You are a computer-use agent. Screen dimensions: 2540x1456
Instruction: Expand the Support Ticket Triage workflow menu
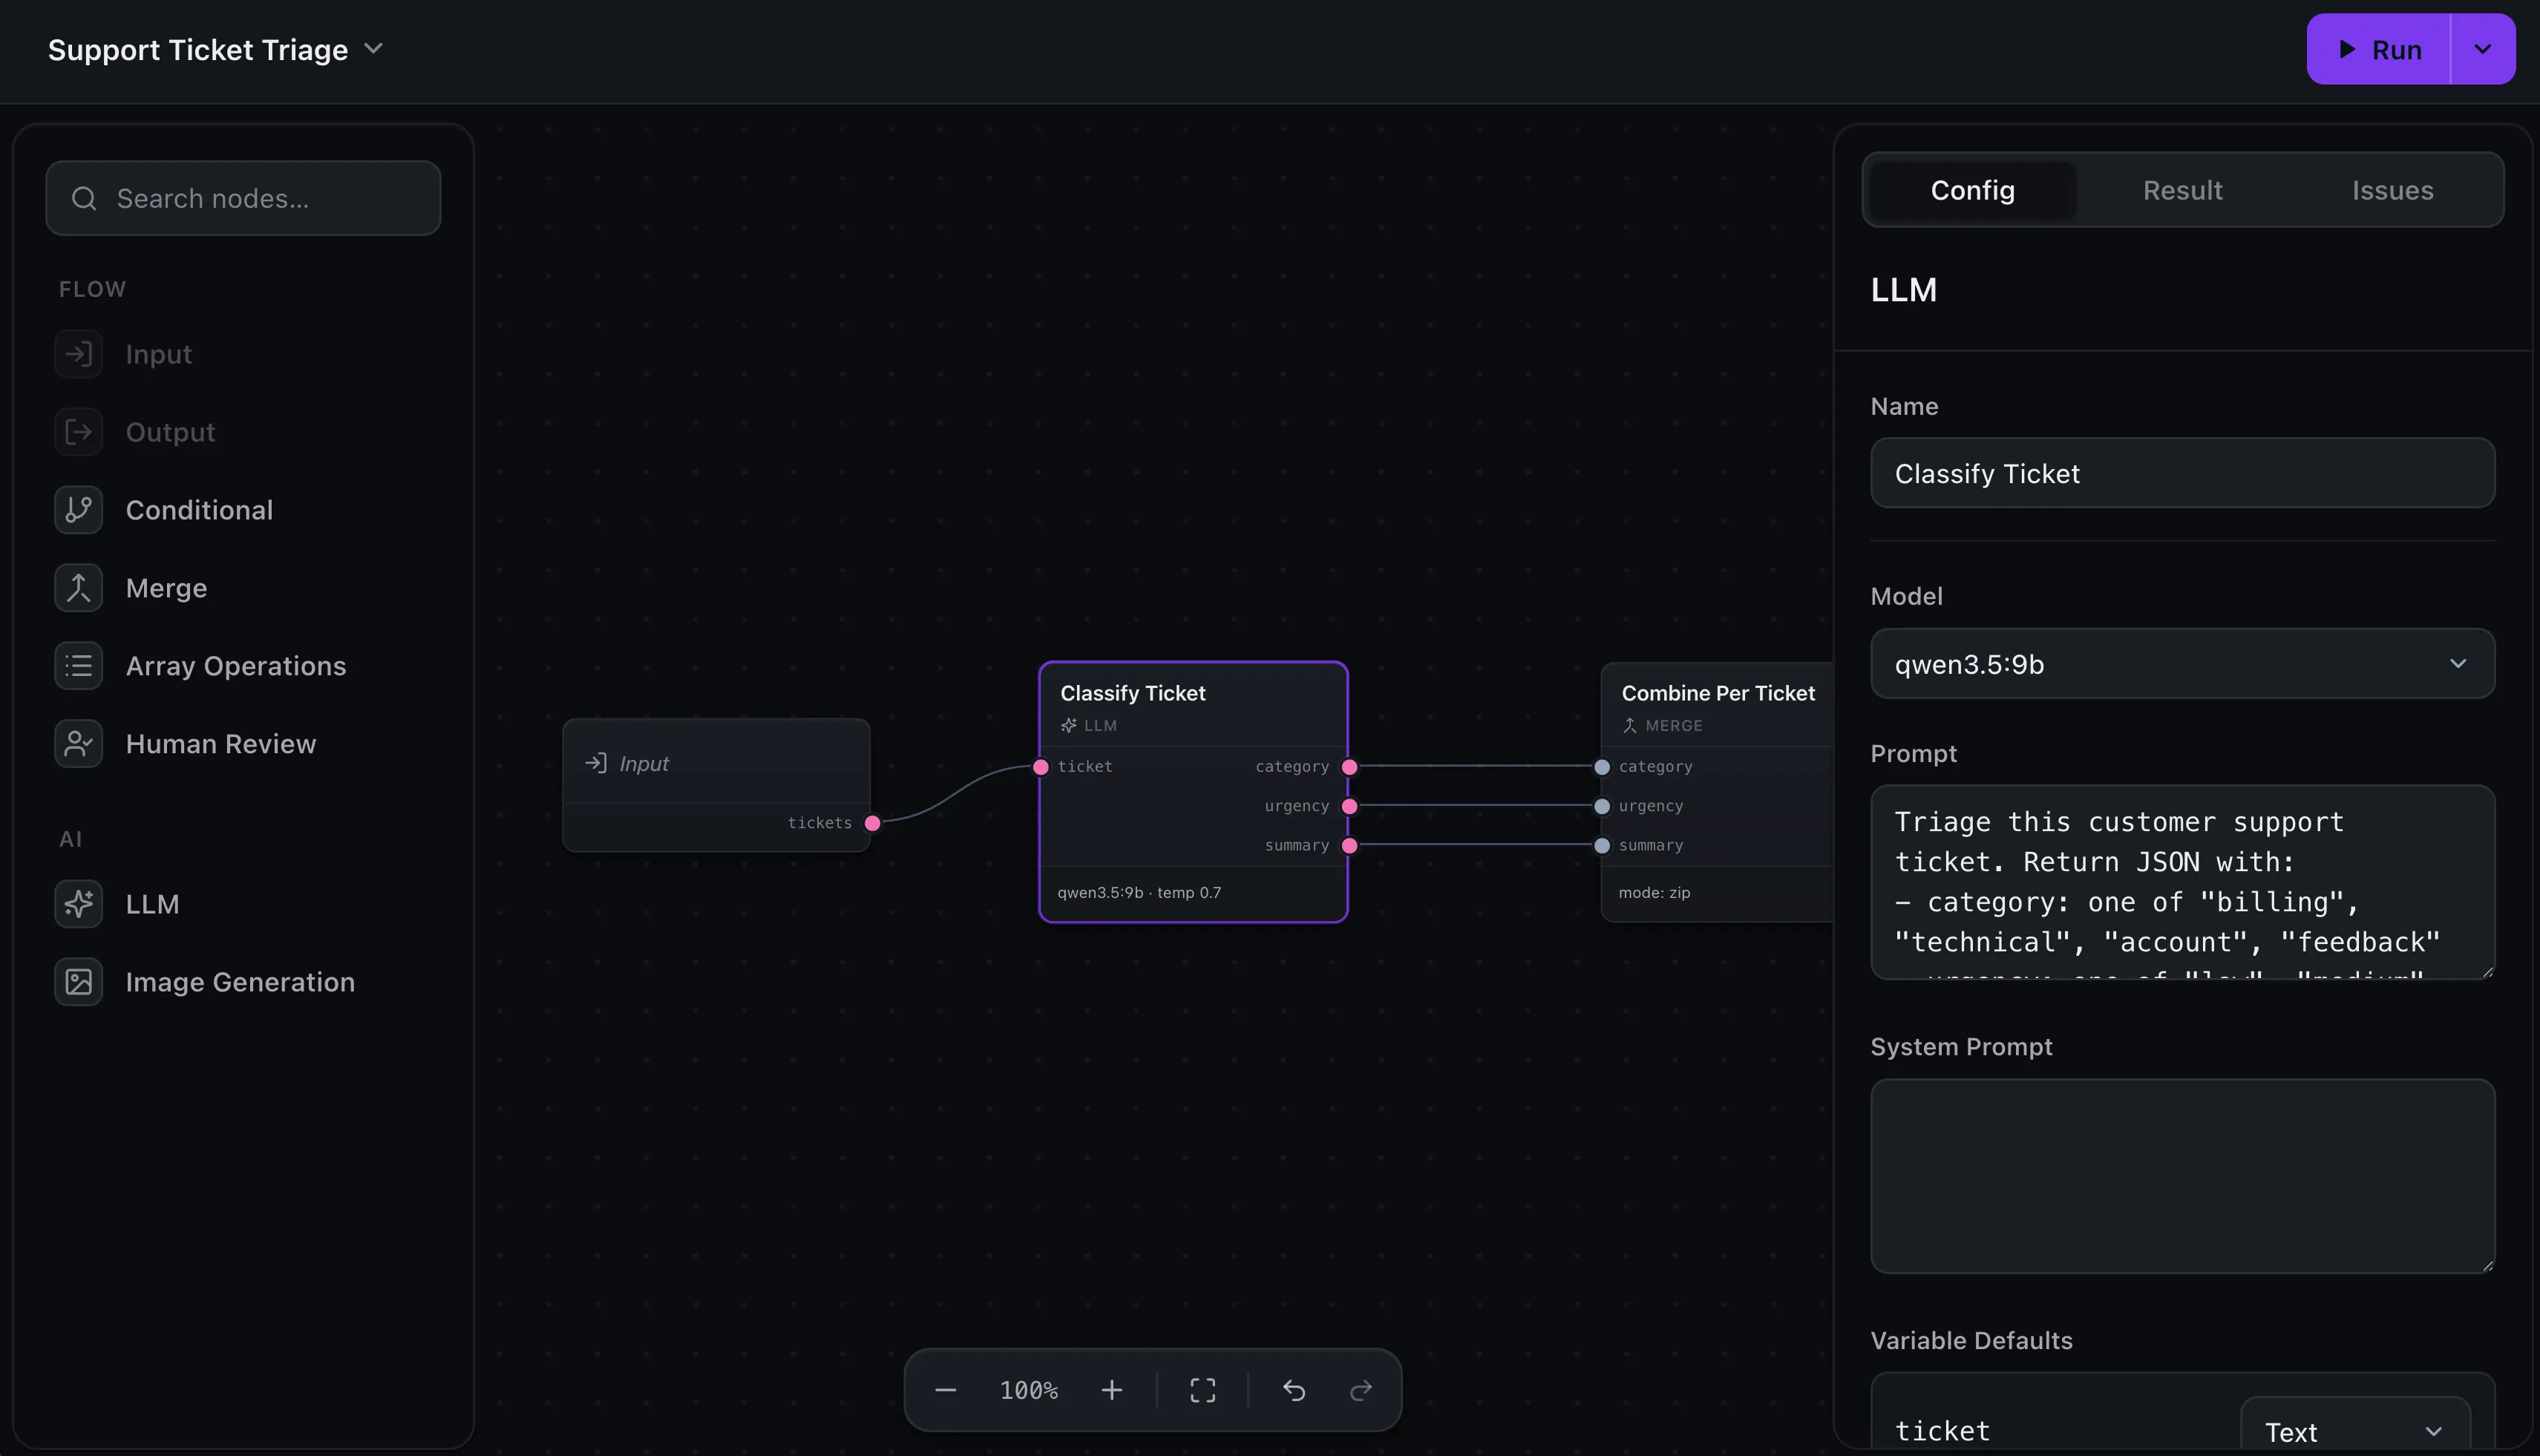(x=373, y=48)
